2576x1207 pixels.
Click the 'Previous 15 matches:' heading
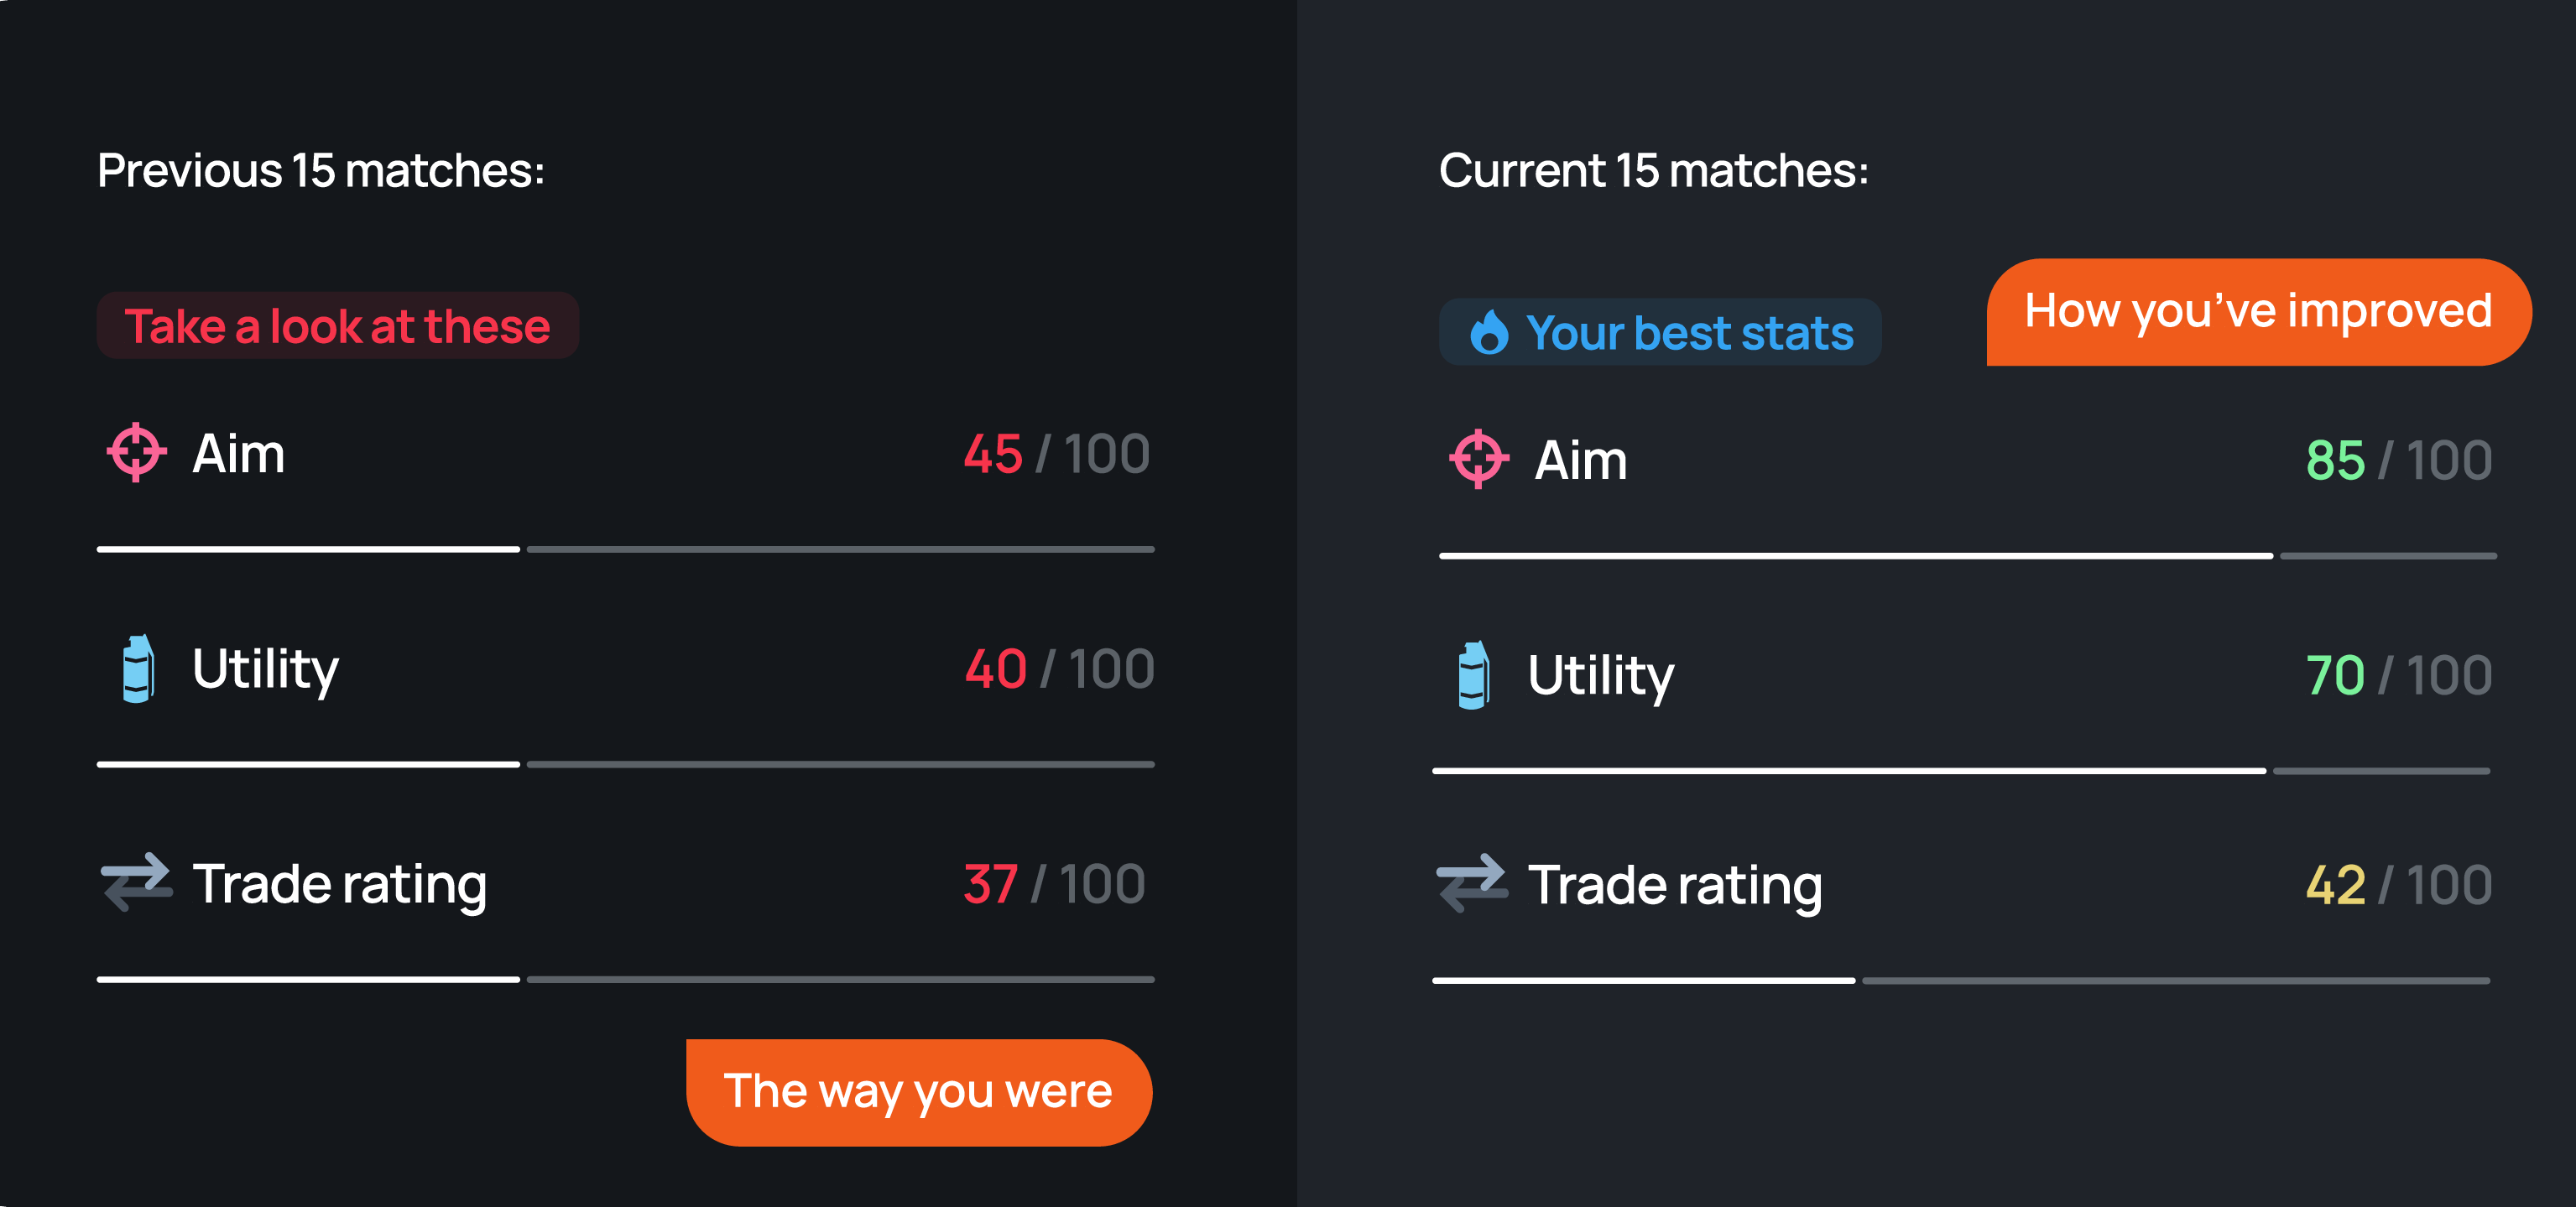pos(321,170)
